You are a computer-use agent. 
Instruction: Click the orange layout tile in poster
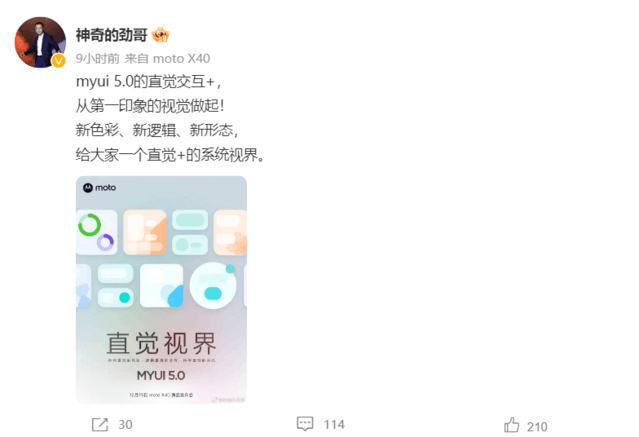[145, 232]
